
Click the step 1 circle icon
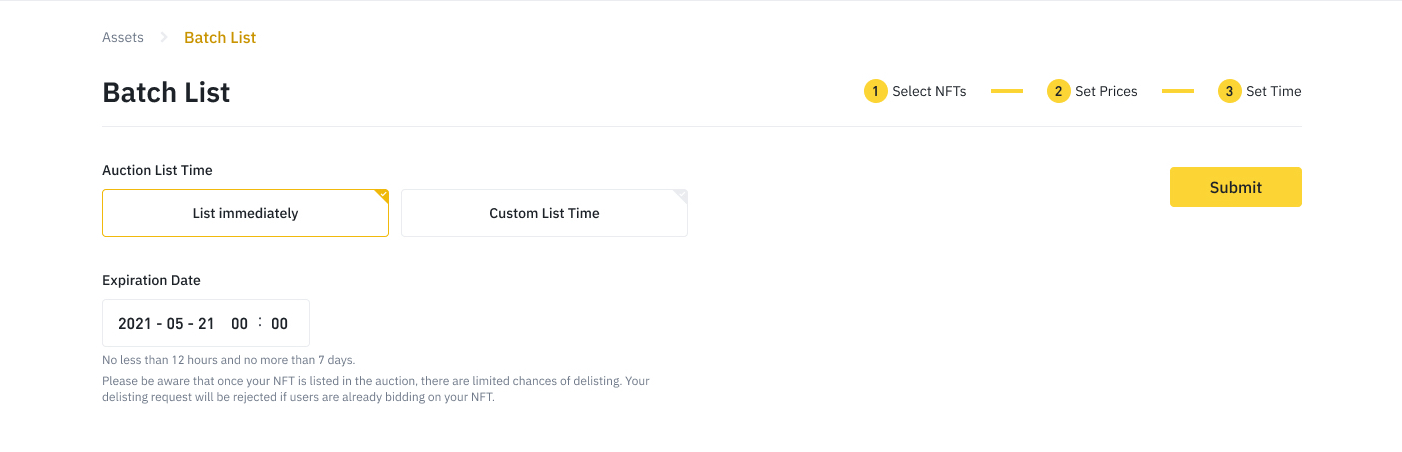tap(875, 91)
